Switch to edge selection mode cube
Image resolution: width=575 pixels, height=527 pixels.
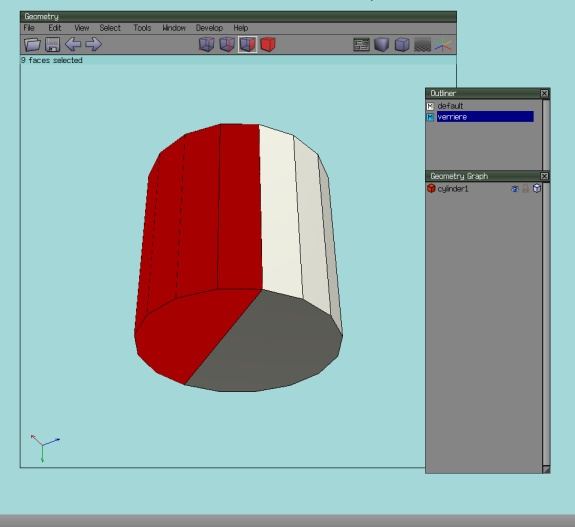point(227,44)
